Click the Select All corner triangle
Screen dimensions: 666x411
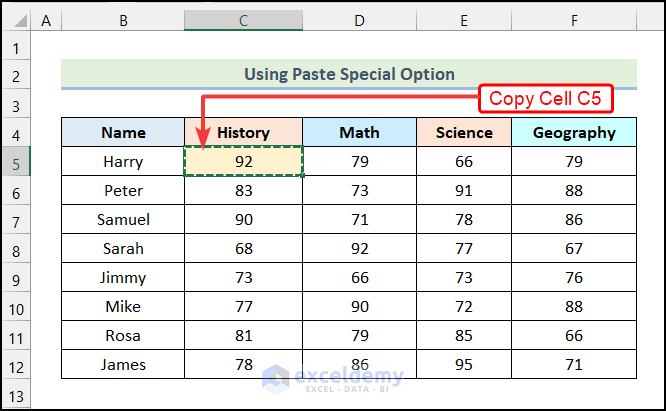point(17,20)
